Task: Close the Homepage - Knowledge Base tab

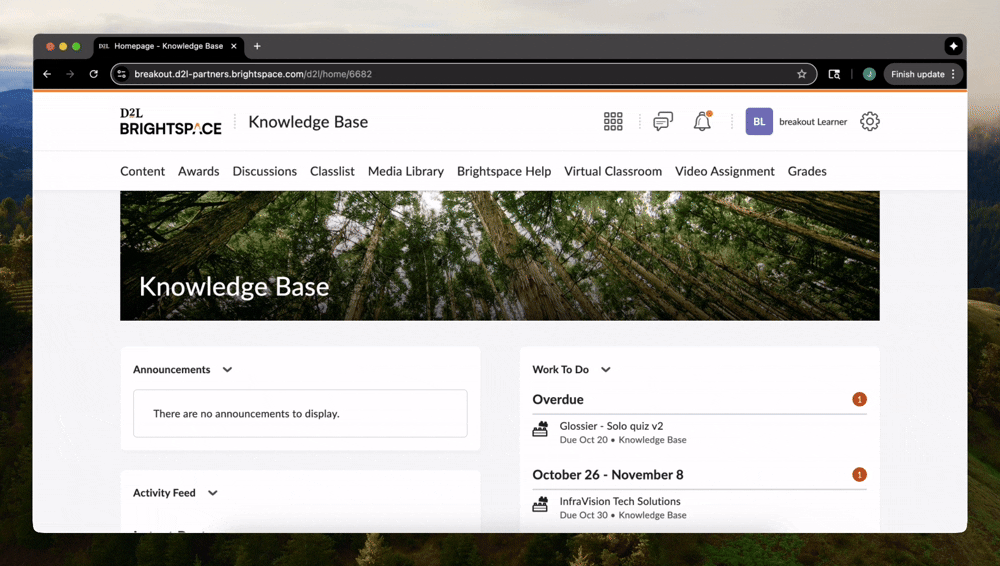Action: click(233, 46)
